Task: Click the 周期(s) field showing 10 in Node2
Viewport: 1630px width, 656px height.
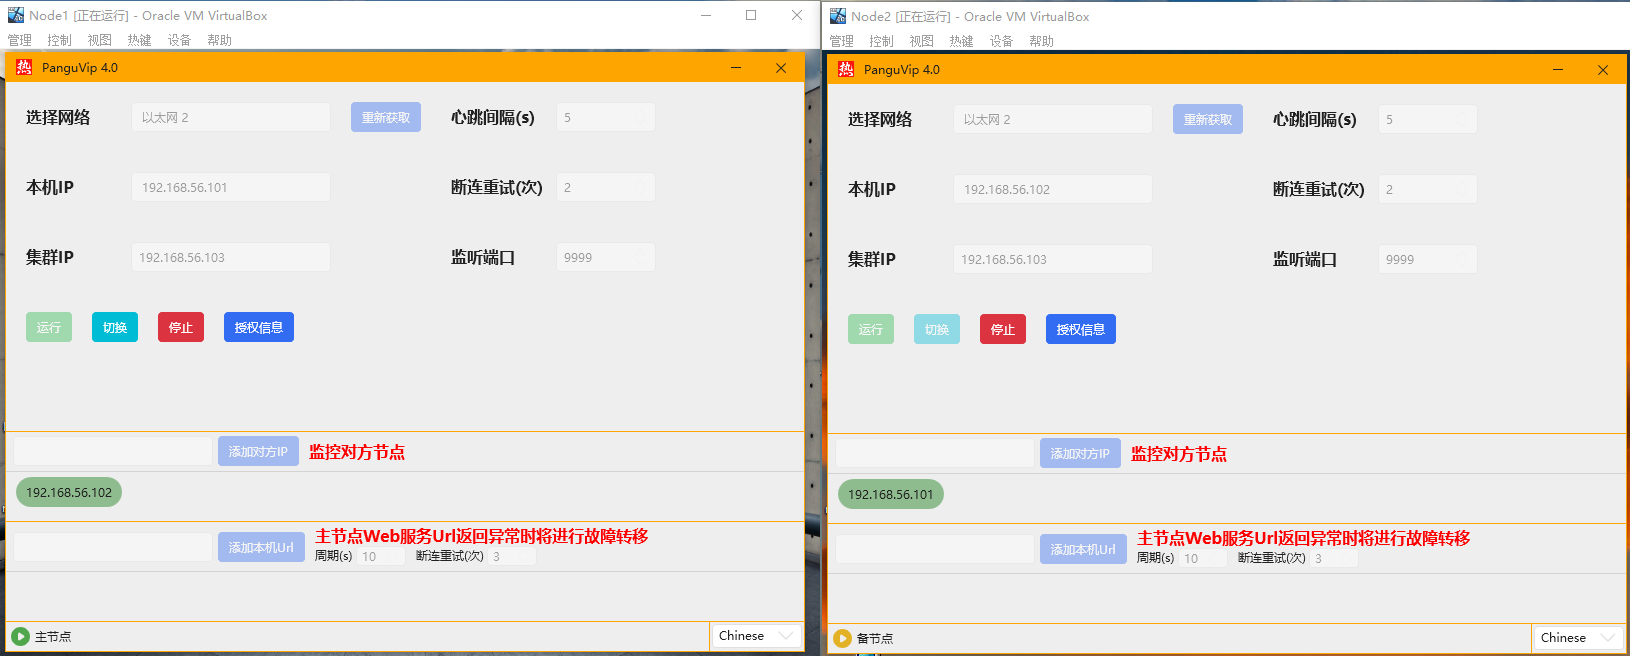Action: click(x=1203, y=558)
